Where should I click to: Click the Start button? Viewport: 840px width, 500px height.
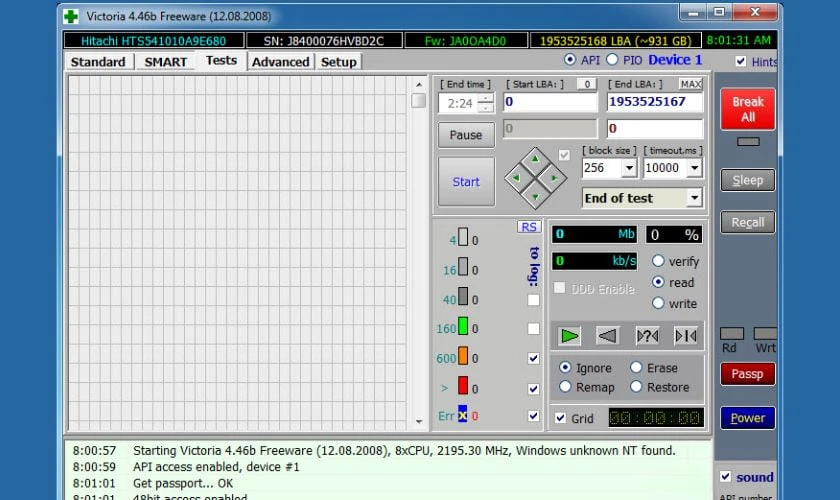466,182
